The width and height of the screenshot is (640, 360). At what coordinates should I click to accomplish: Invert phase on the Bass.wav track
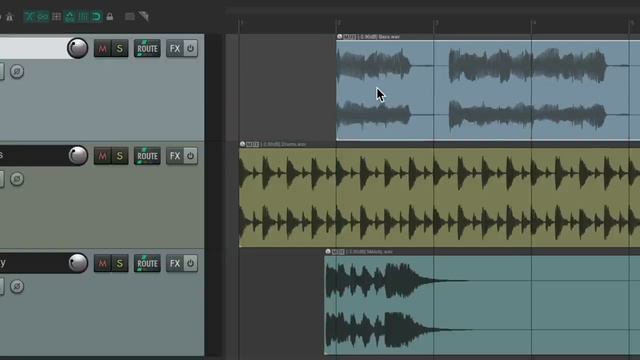[x=17, y=71]
